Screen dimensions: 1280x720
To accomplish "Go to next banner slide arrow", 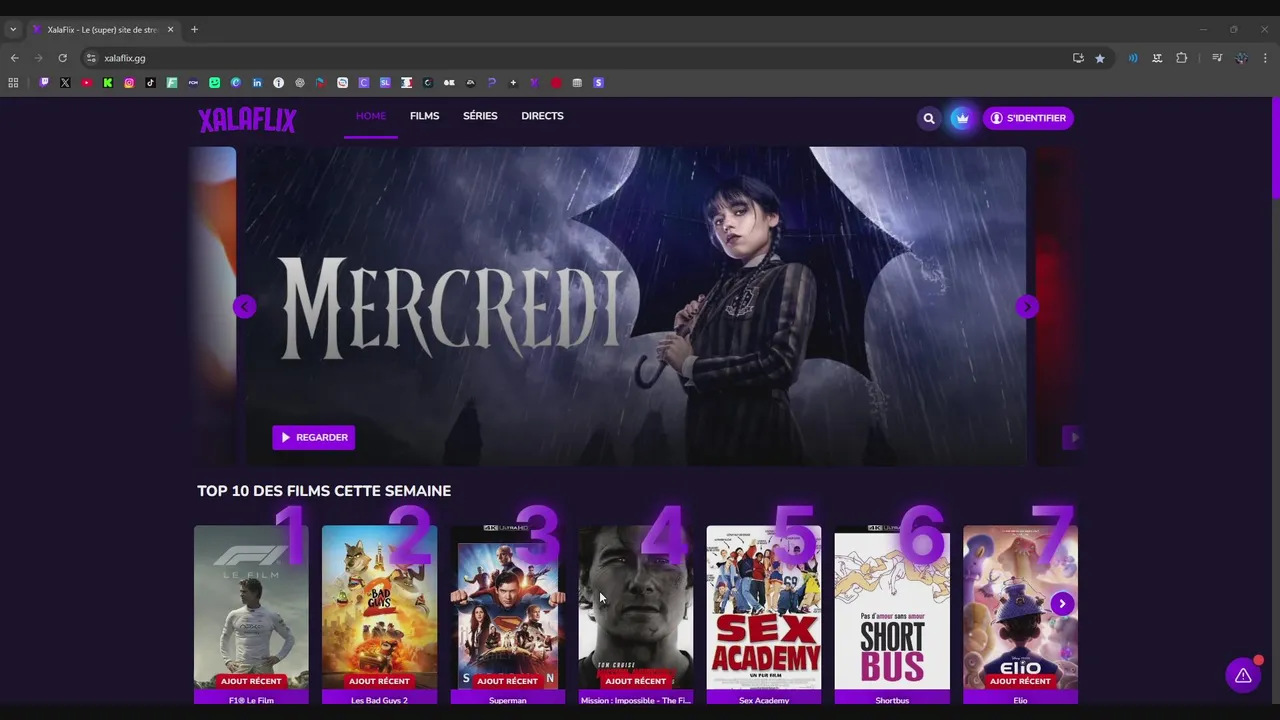I will 1027,307.
